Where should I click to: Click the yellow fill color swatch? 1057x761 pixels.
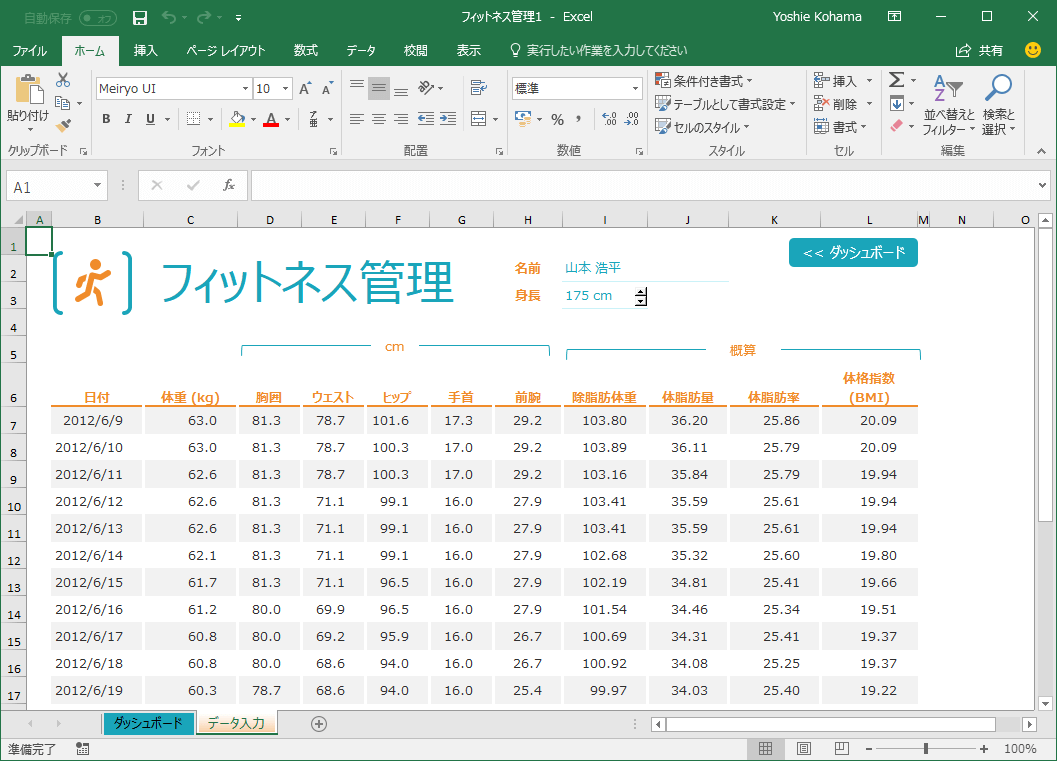[x=237, y=119]
